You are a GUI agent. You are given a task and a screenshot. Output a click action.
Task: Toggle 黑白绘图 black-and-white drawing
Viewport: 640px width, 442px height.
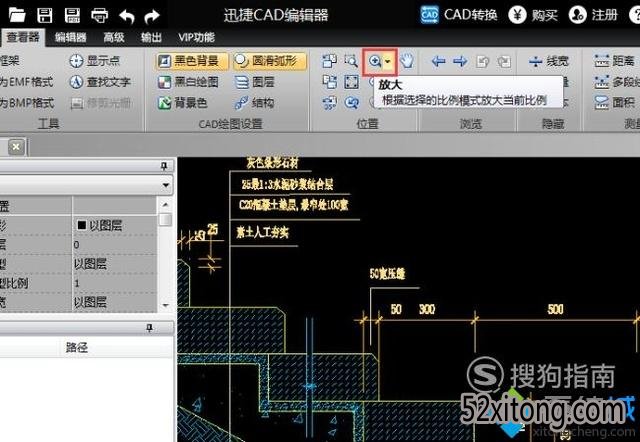(188, 82)
